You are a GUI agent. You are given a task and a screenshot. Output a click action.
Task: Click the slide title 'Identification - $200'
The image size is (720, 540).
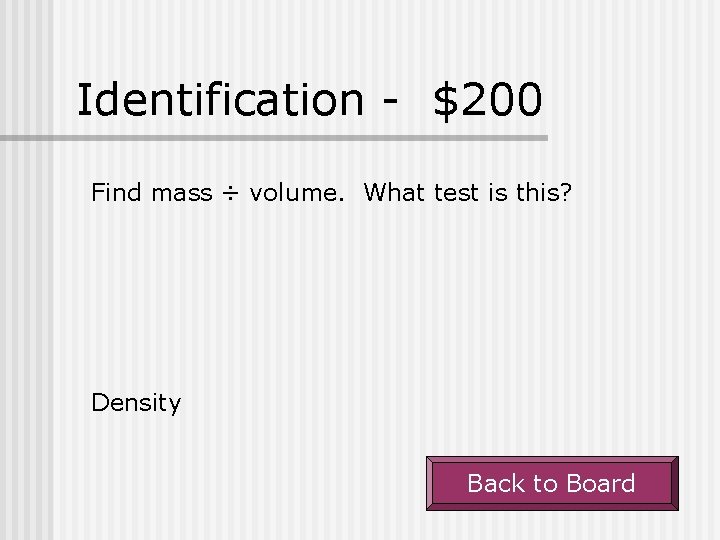pos(310,99)
